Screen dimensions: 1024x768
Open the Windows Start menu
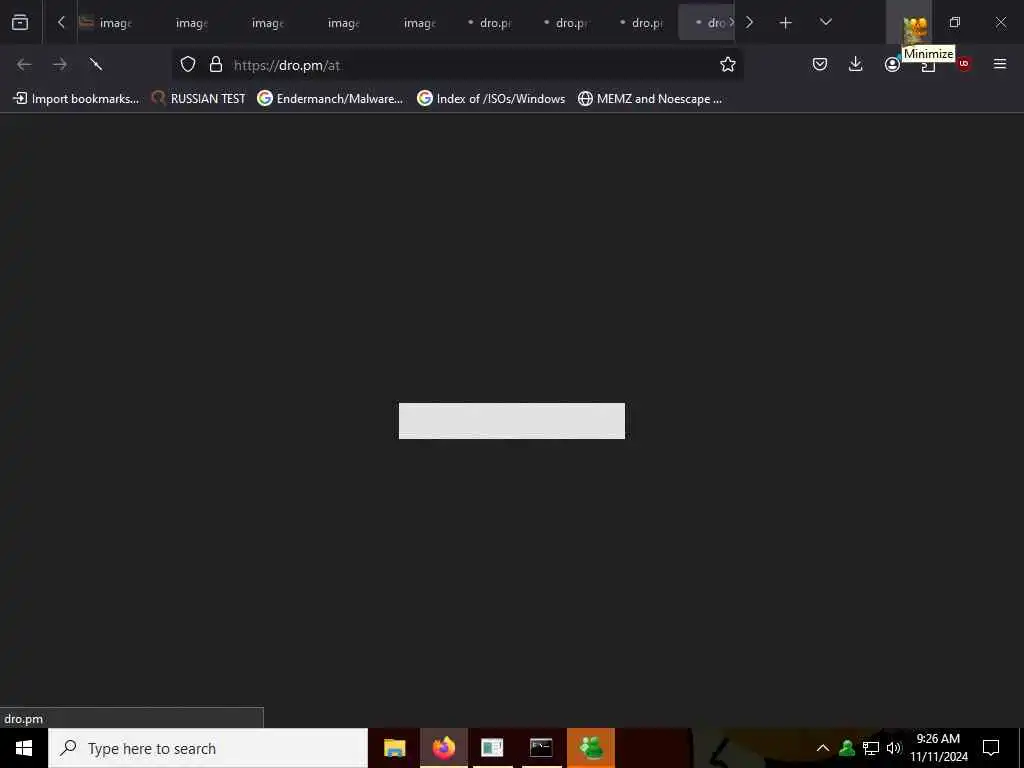pyautogui.click(x=24, y=748)
